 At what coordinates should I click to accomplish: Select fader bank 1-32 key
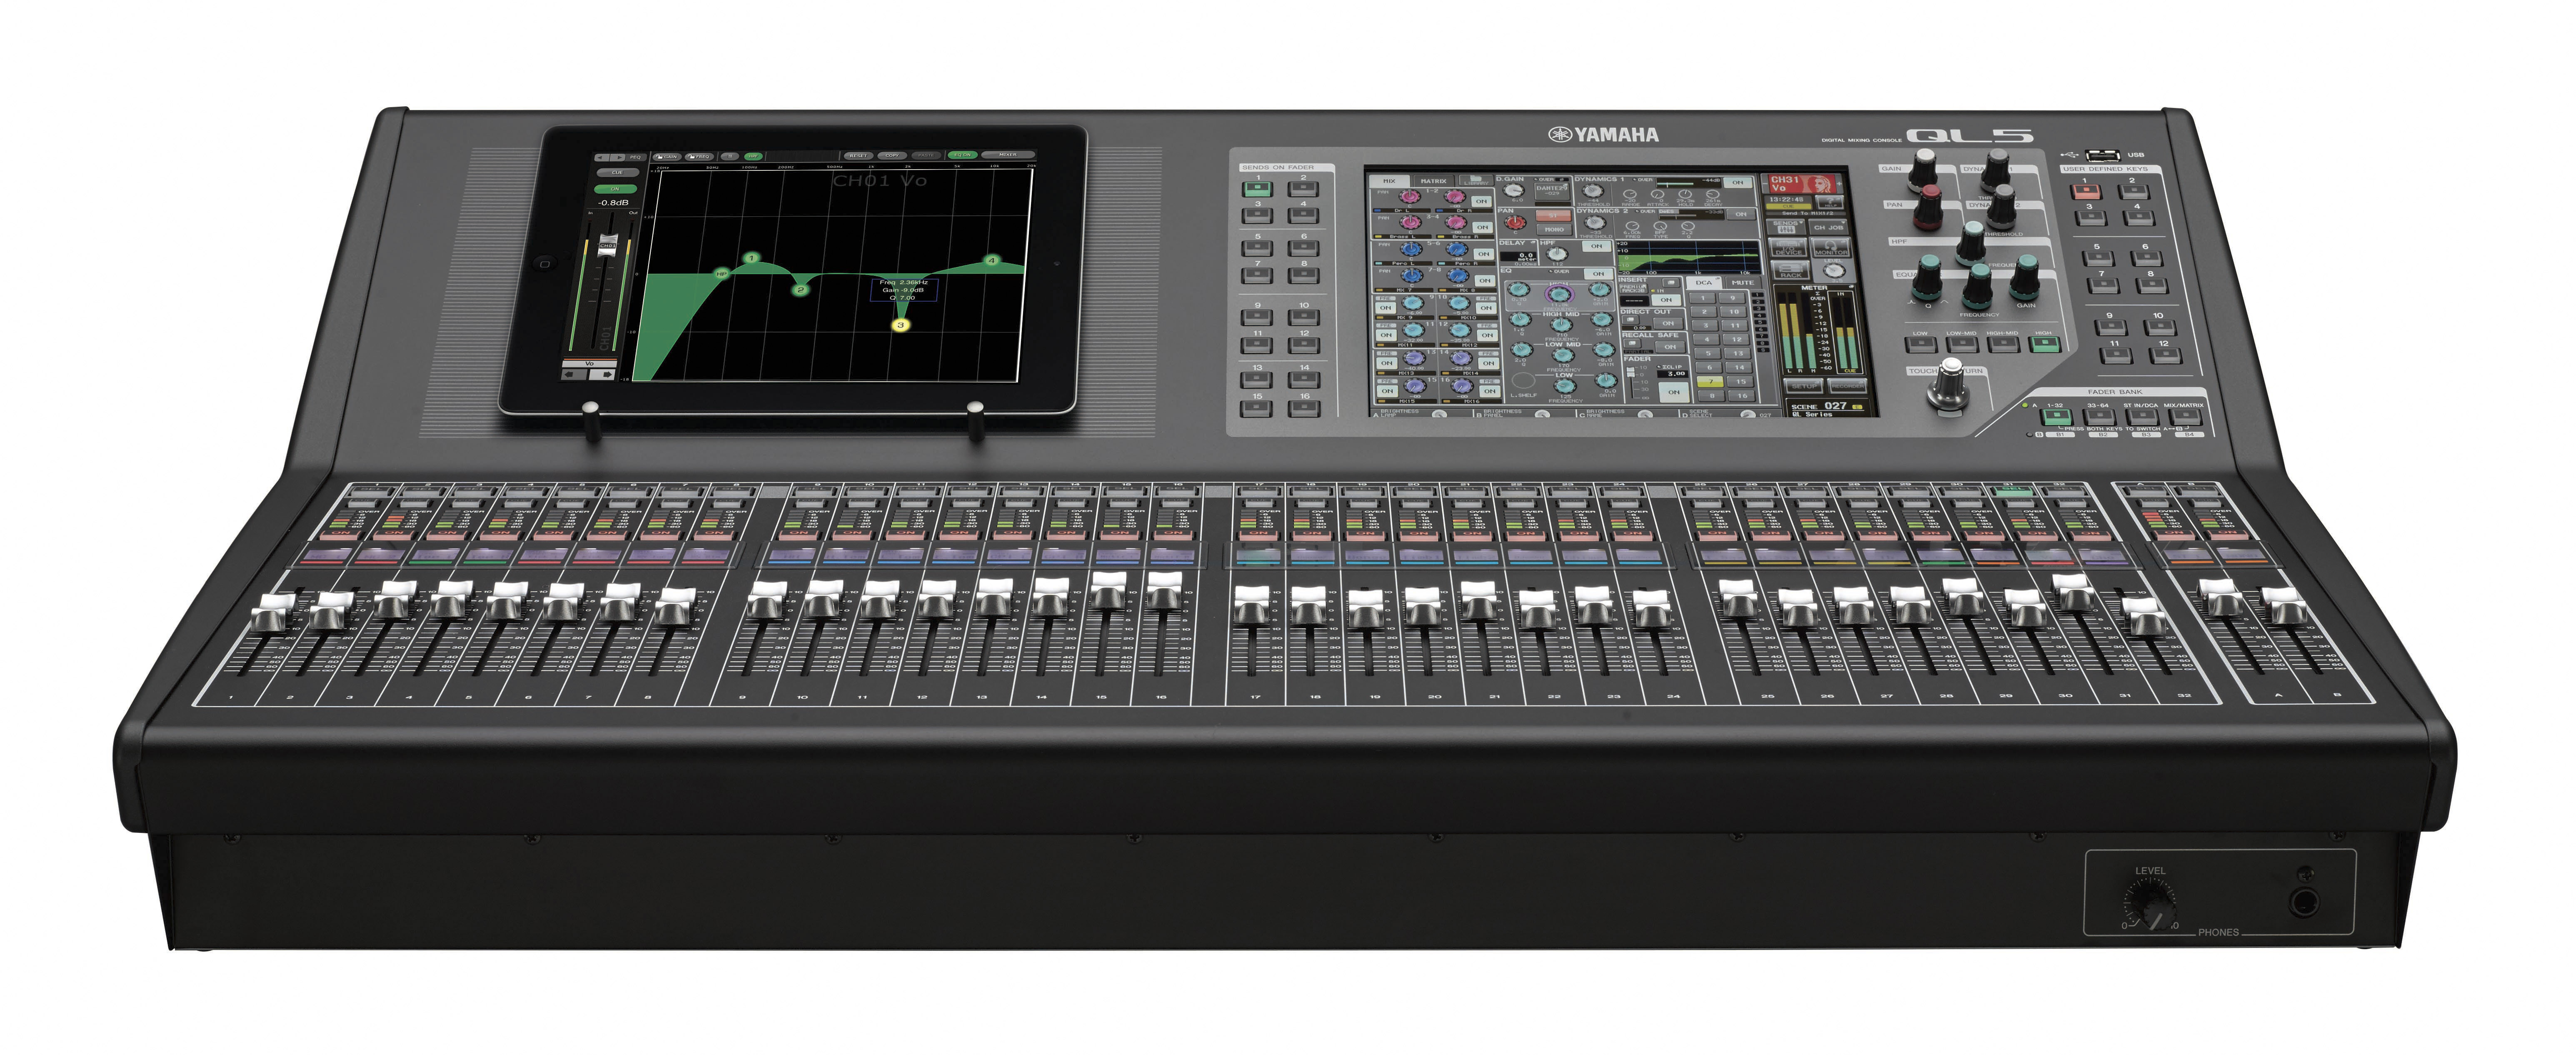[2057, 417]
